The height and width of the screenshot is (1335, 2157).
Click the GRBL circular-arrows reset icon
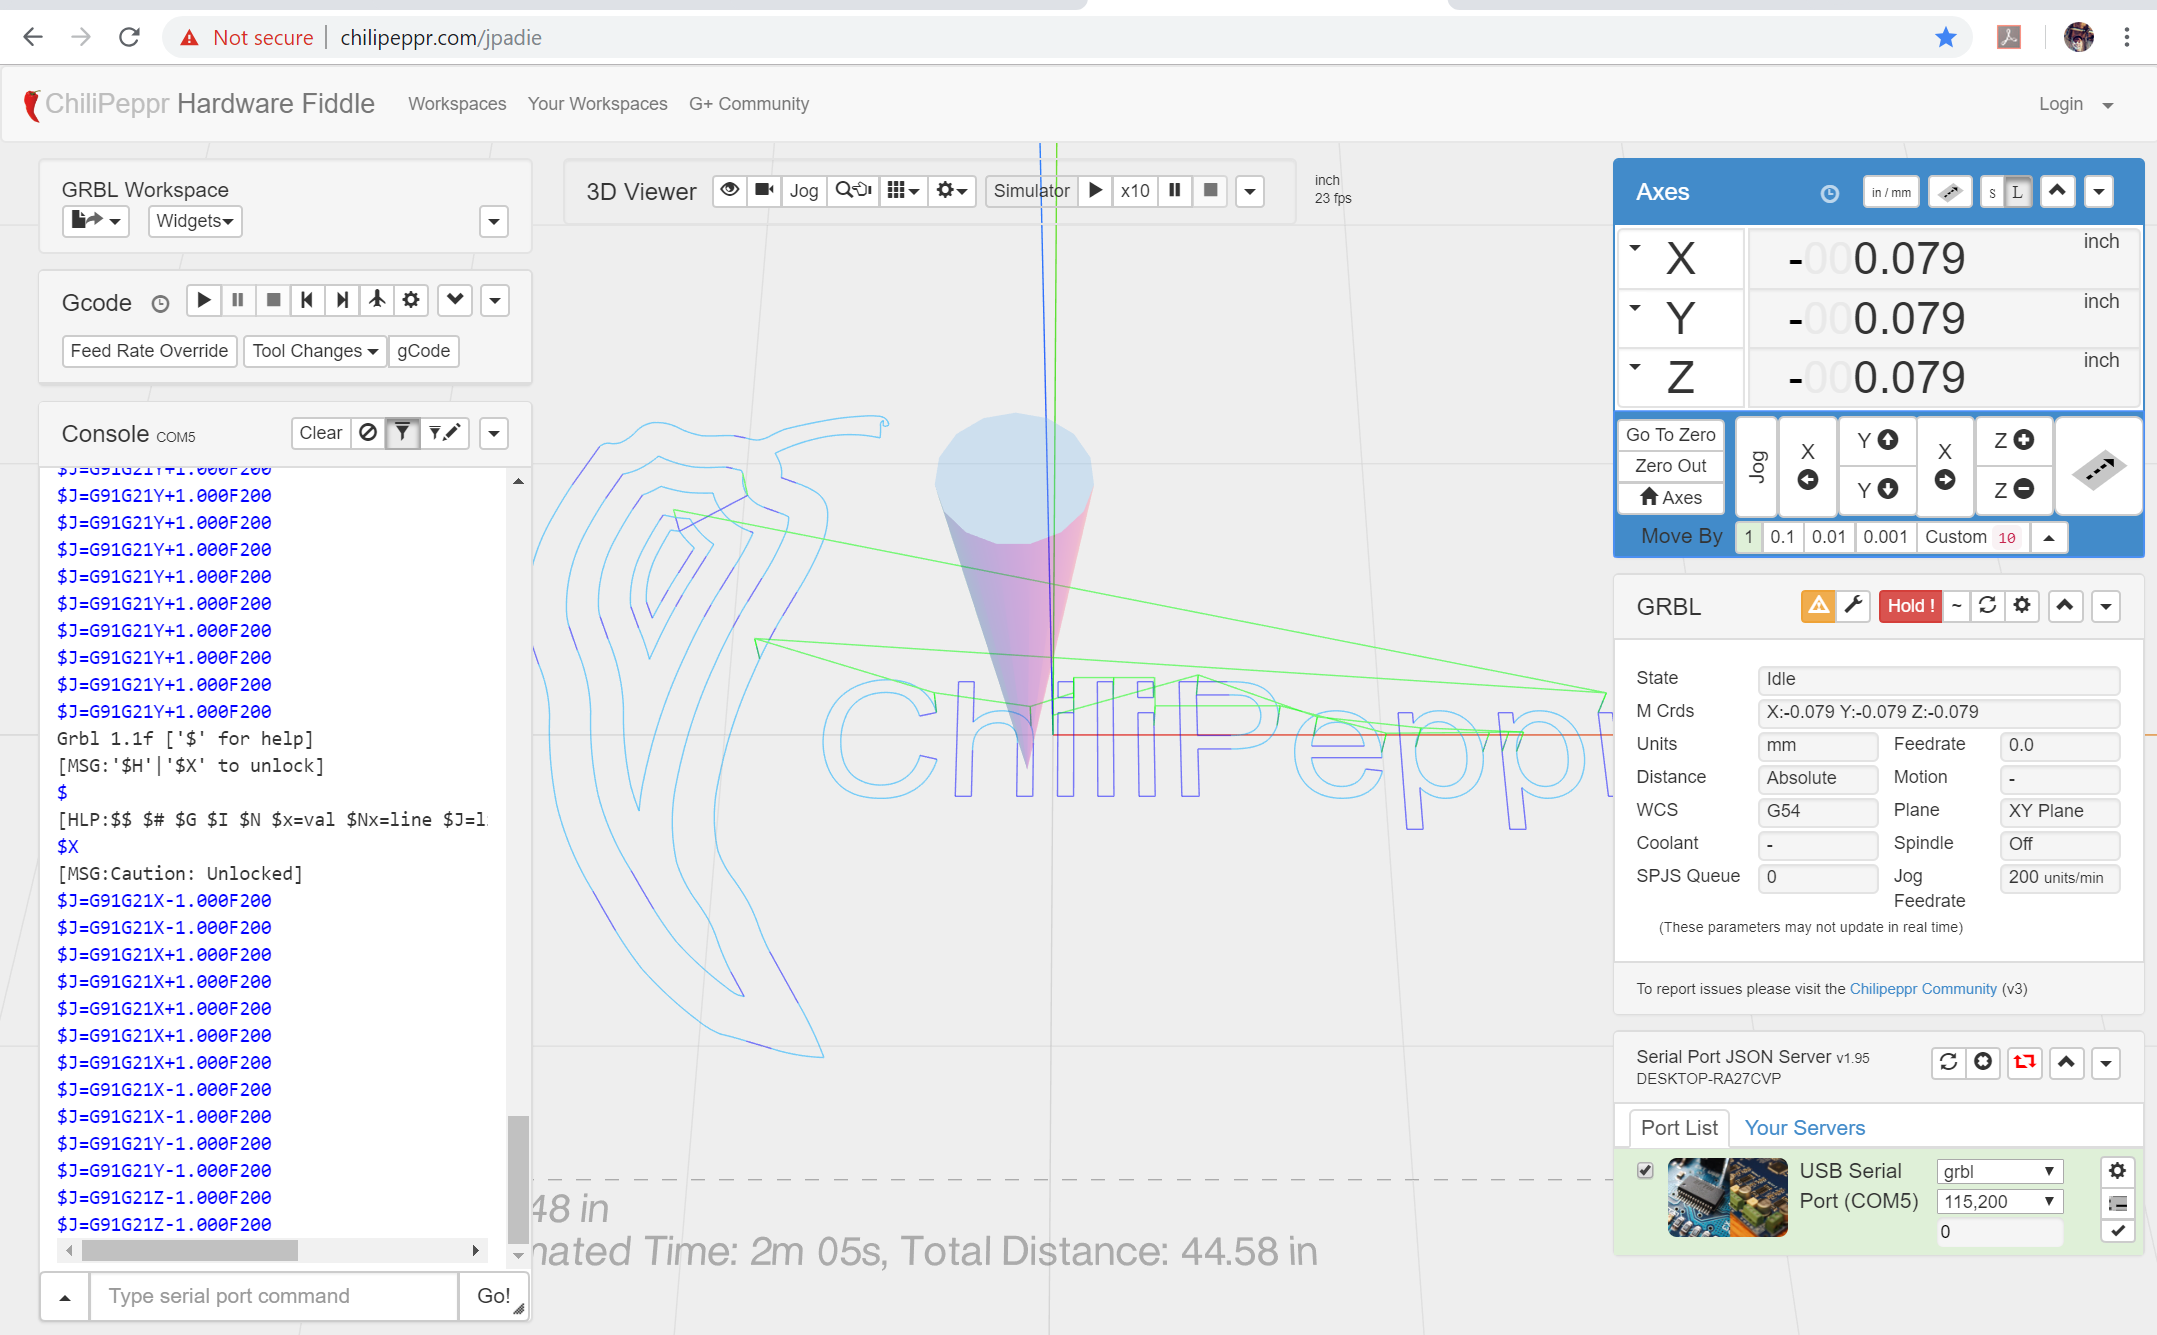coord(1988,606)
